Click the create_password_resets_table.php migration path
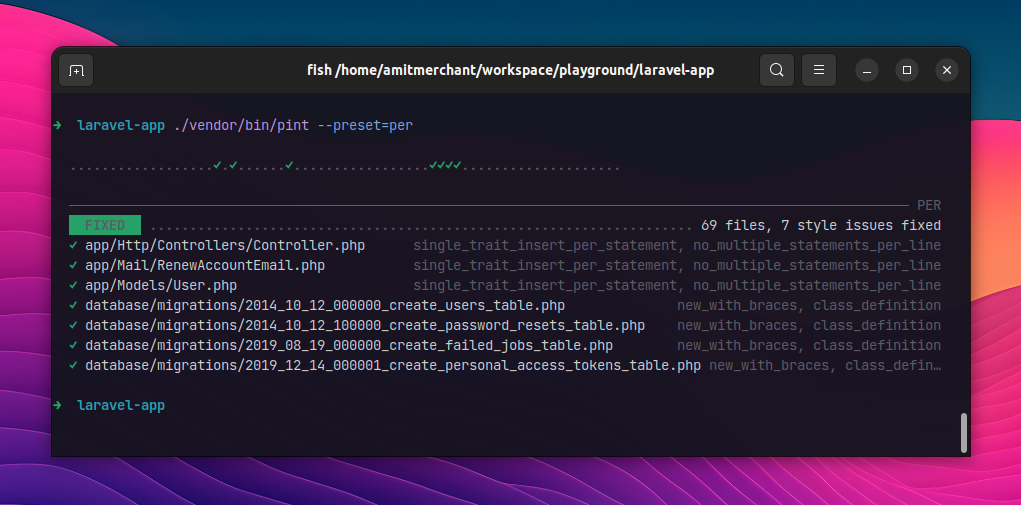The image size is (1021, 505). pos(365,325)
